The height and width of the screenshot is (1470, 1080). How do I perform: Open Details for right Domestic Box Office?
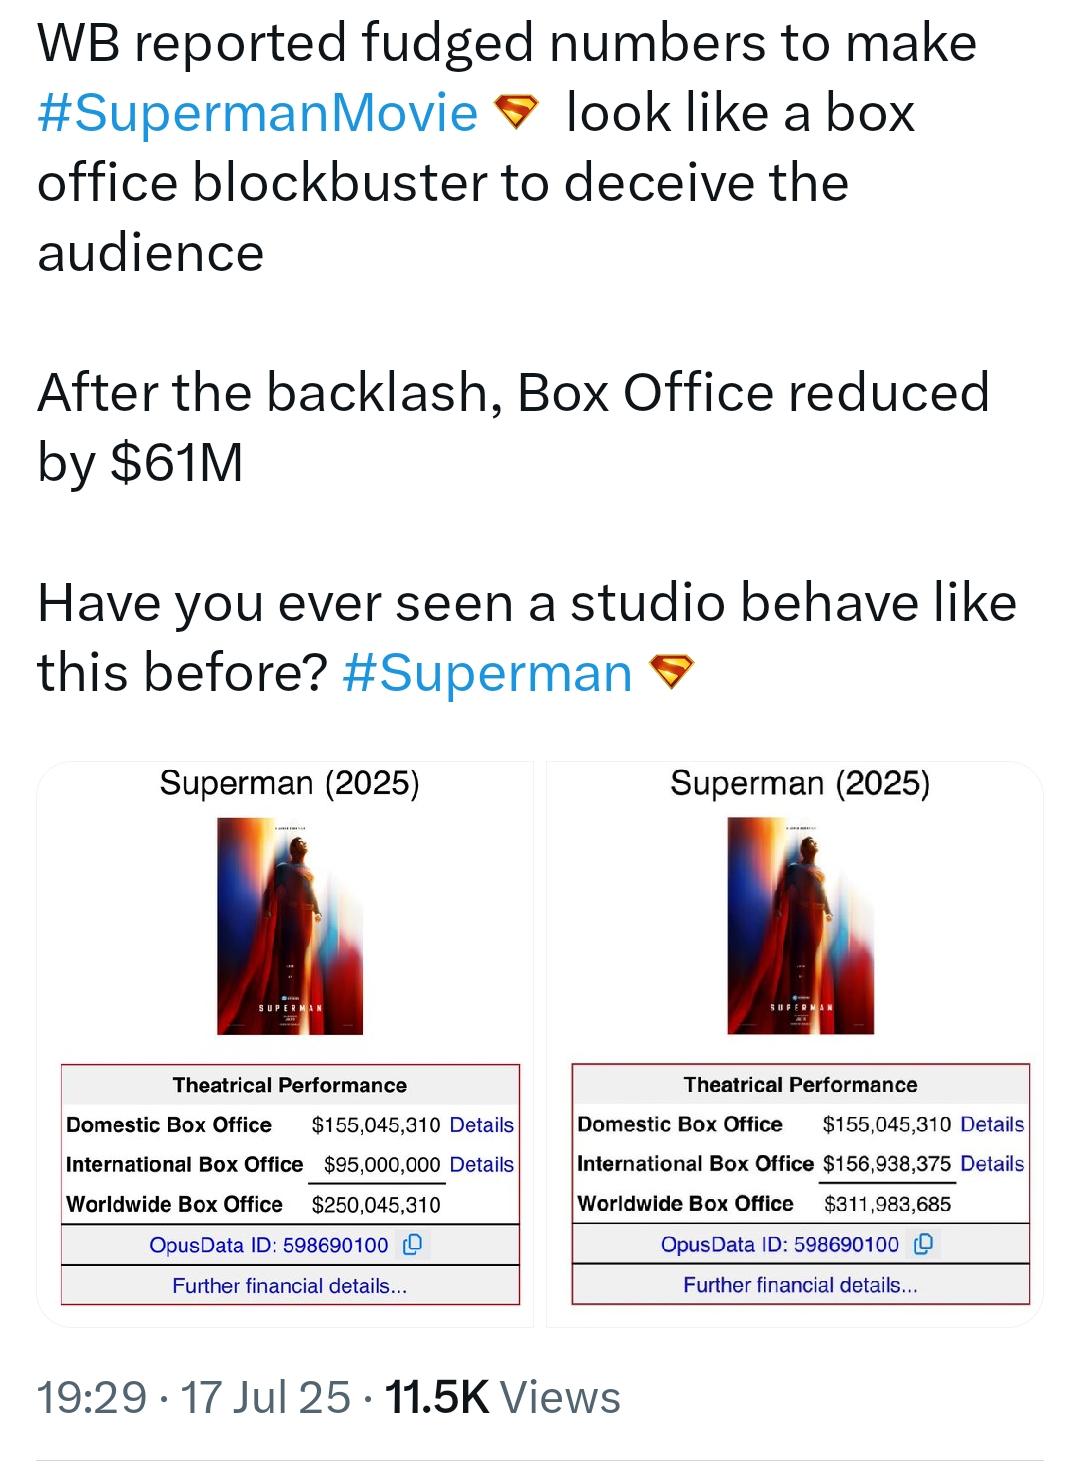click(x=992, y=1124)
